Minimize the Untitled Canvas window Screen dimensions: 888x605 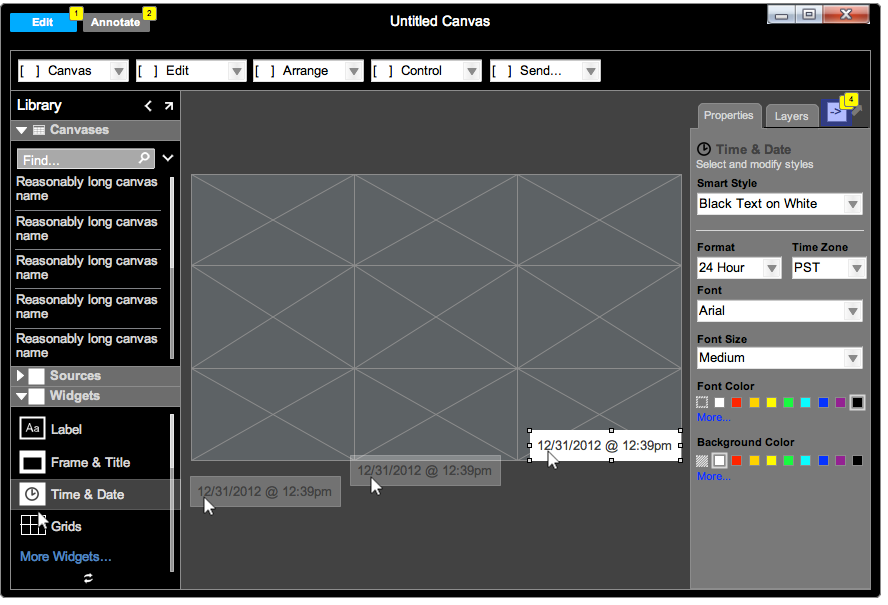pyautogui.click(x=782, y=15)
